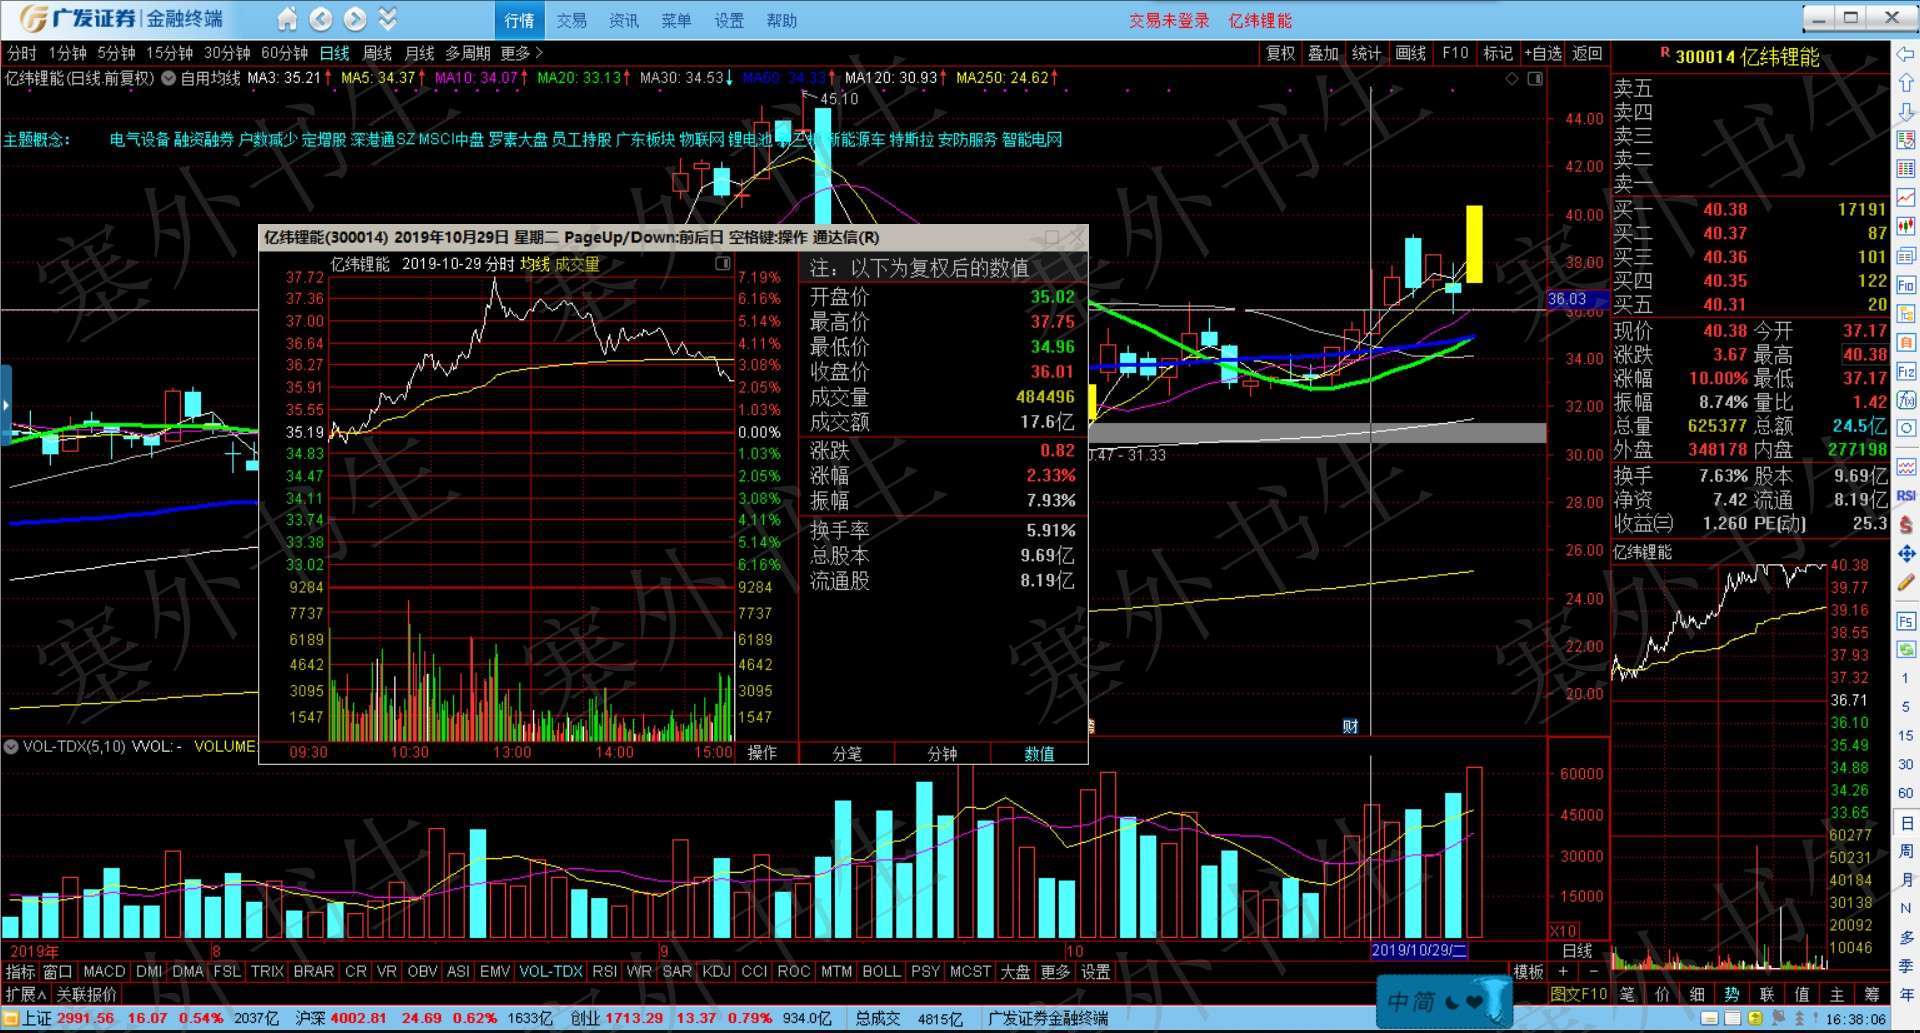Switch chart period to 分时
Image resolution: width=1920 pixels, height=1033 pixels.
point(21,53)
